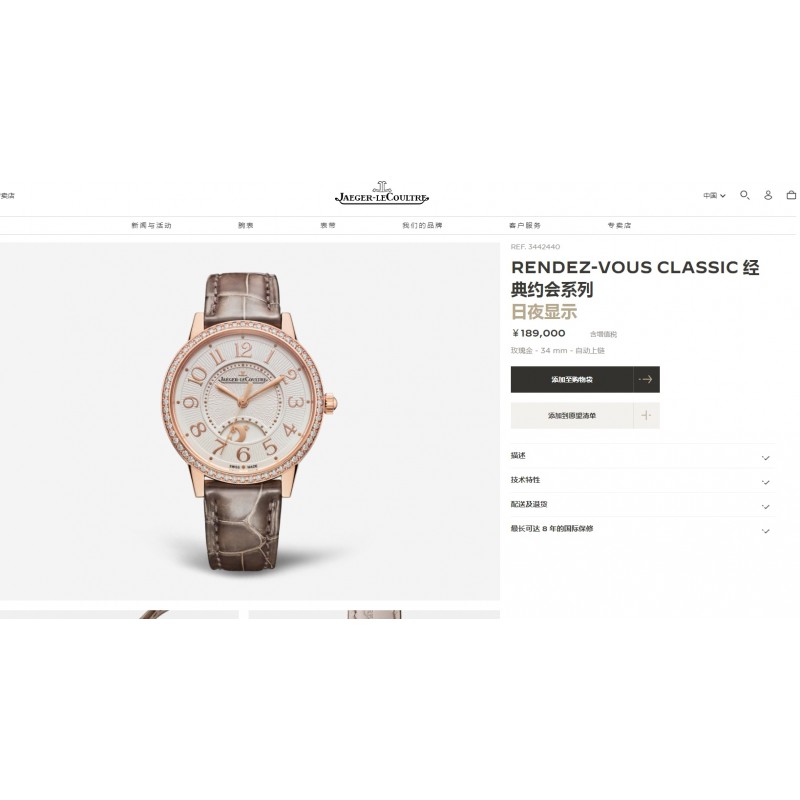Expand the 描述 section

pyautogui.click(x=643, y=456)
